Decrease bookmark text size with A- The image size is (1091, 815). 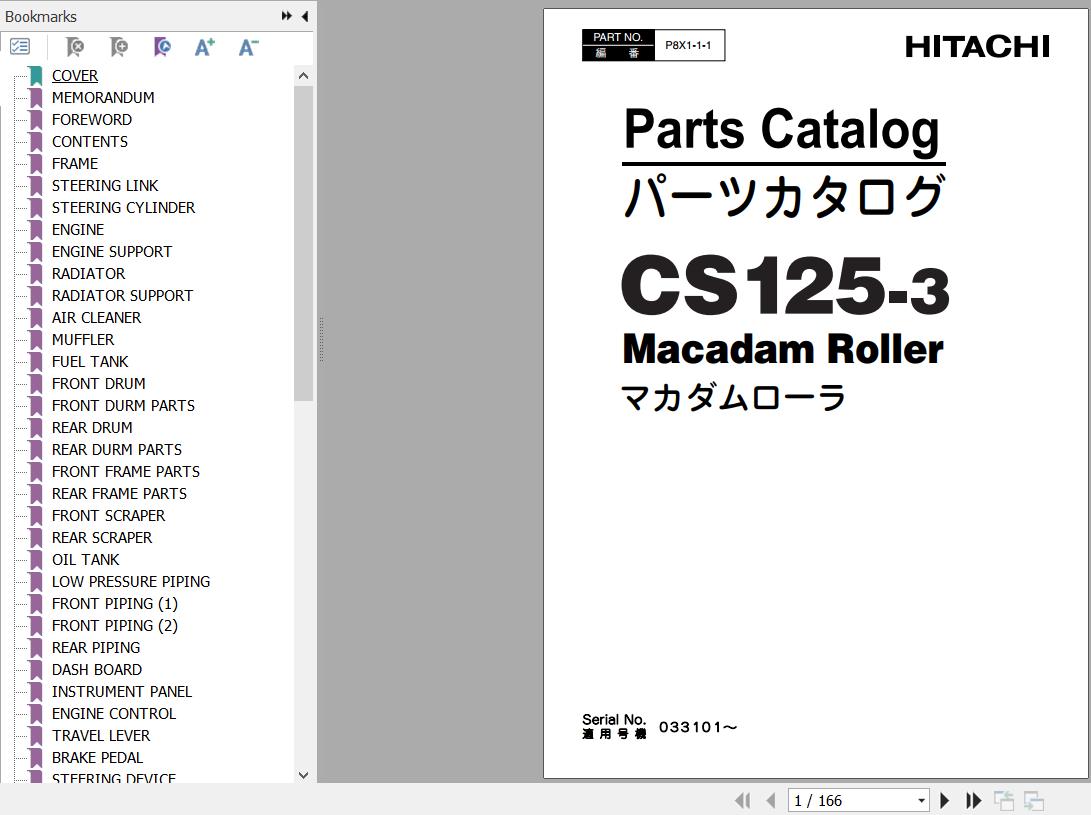coord(249,47)
